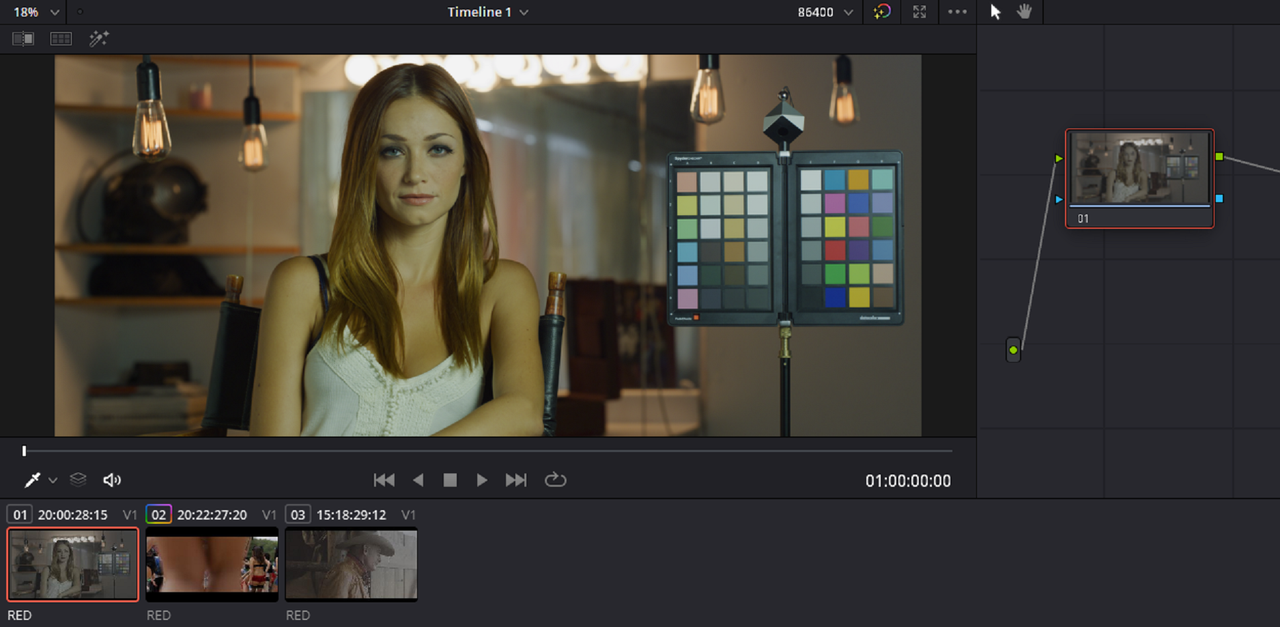Open the 86400 timecode dropdown
The height and width of the screenshot is (627, 1280).
pyautogui.click(x=826, y=12)
